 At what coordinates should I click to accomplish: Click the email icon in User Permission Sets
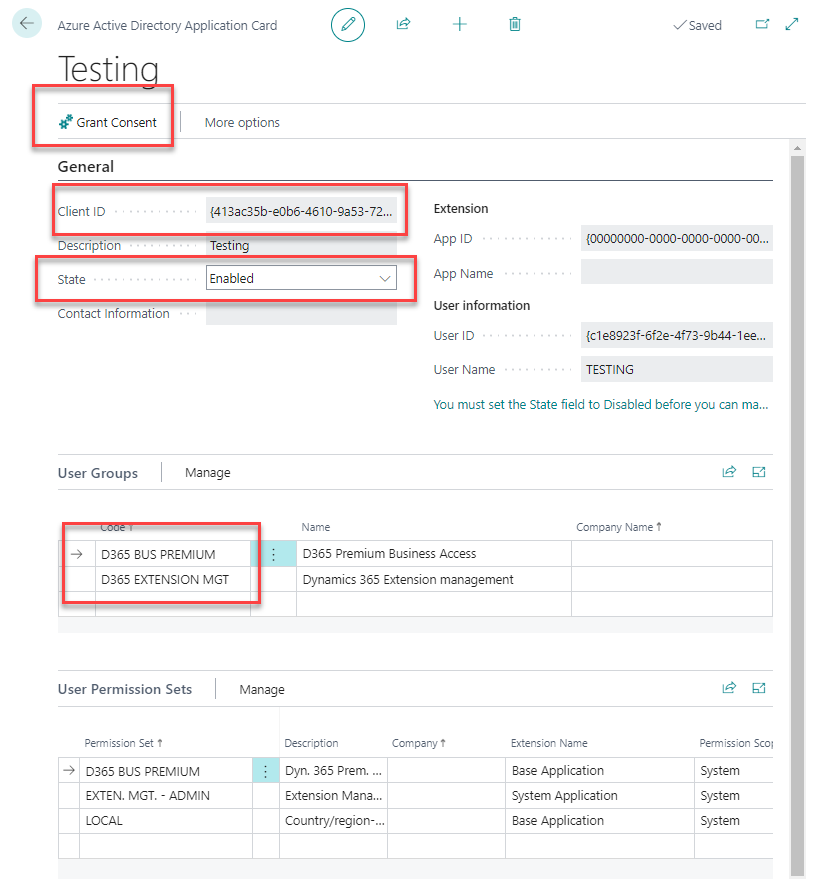click(x=759, y=688)
